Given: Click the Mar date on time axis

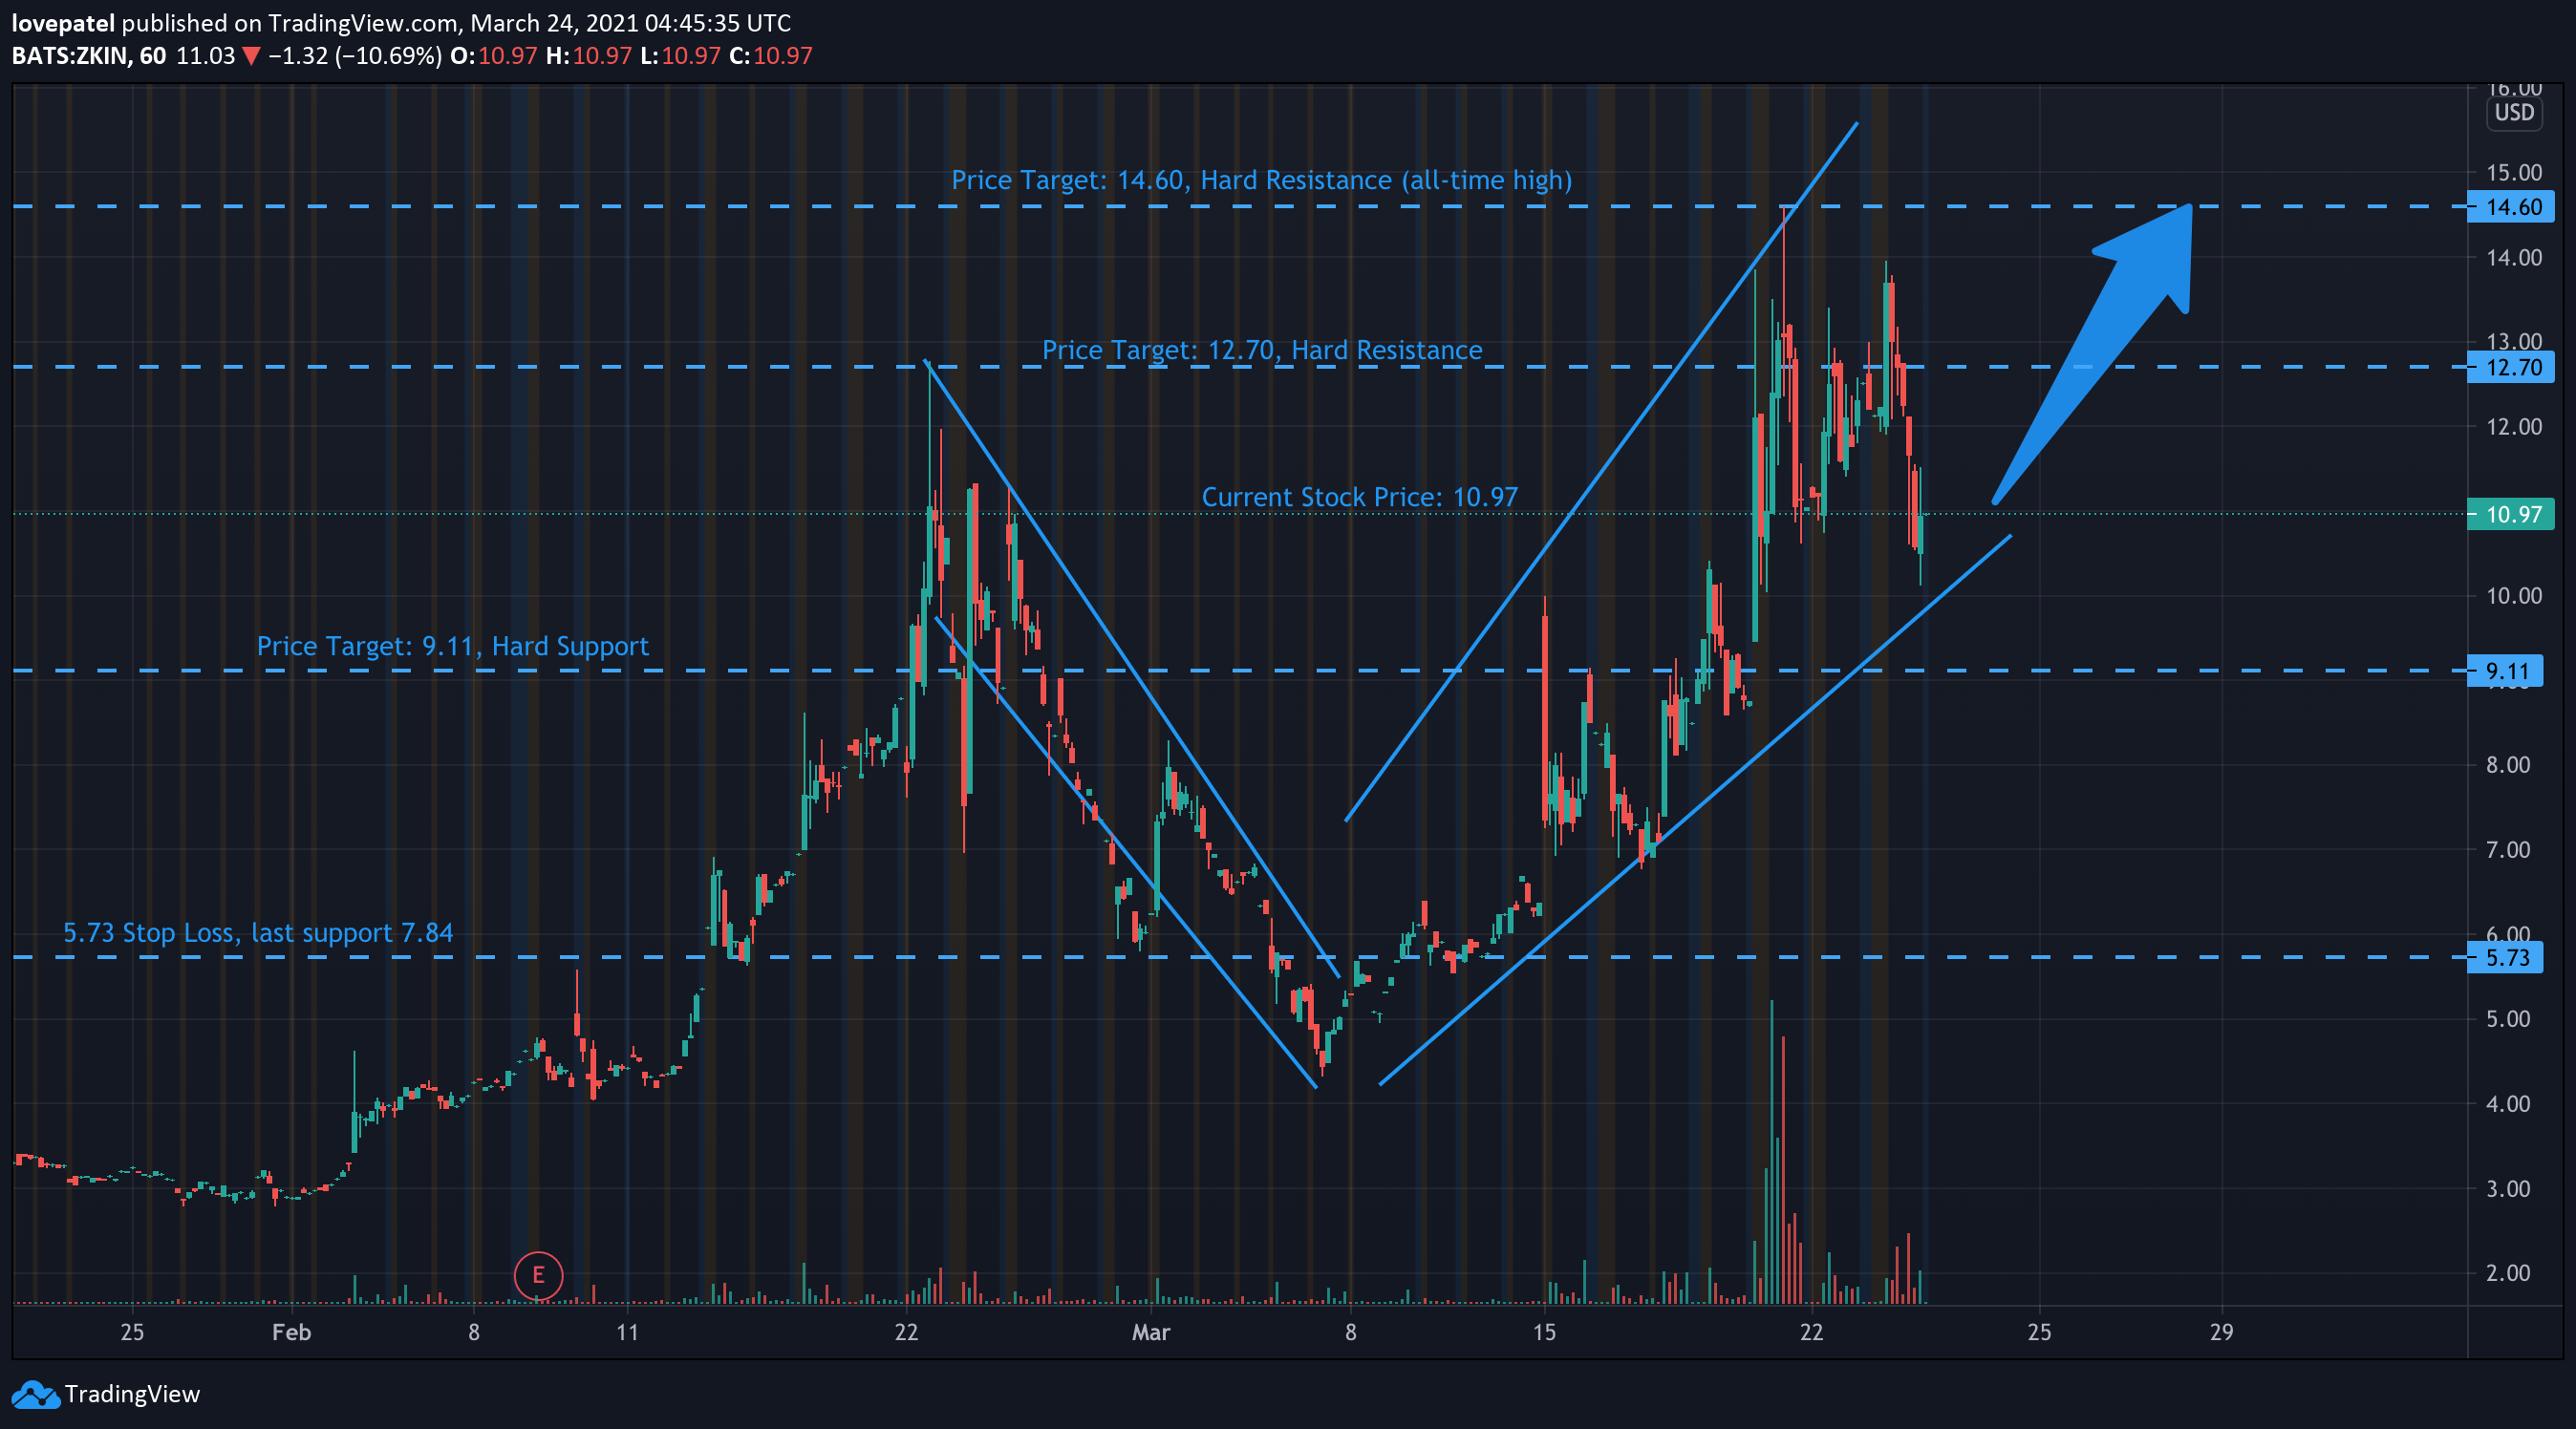Looking at the screenshot, I should coord(1150,1332).
